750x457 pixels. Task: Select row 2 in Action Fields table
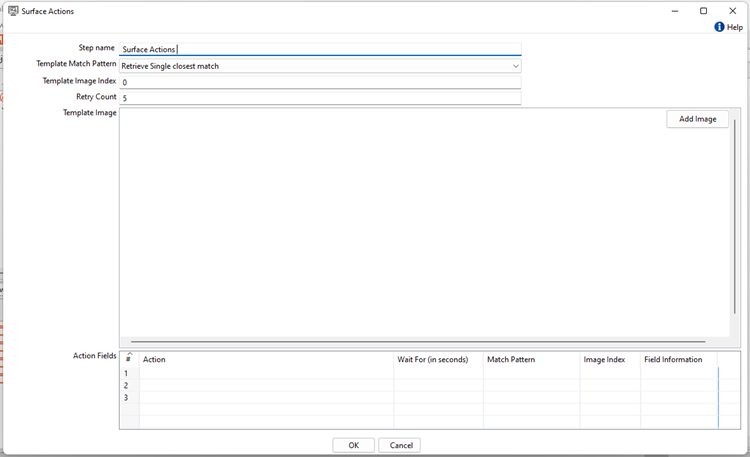click(x=127, y=385)
